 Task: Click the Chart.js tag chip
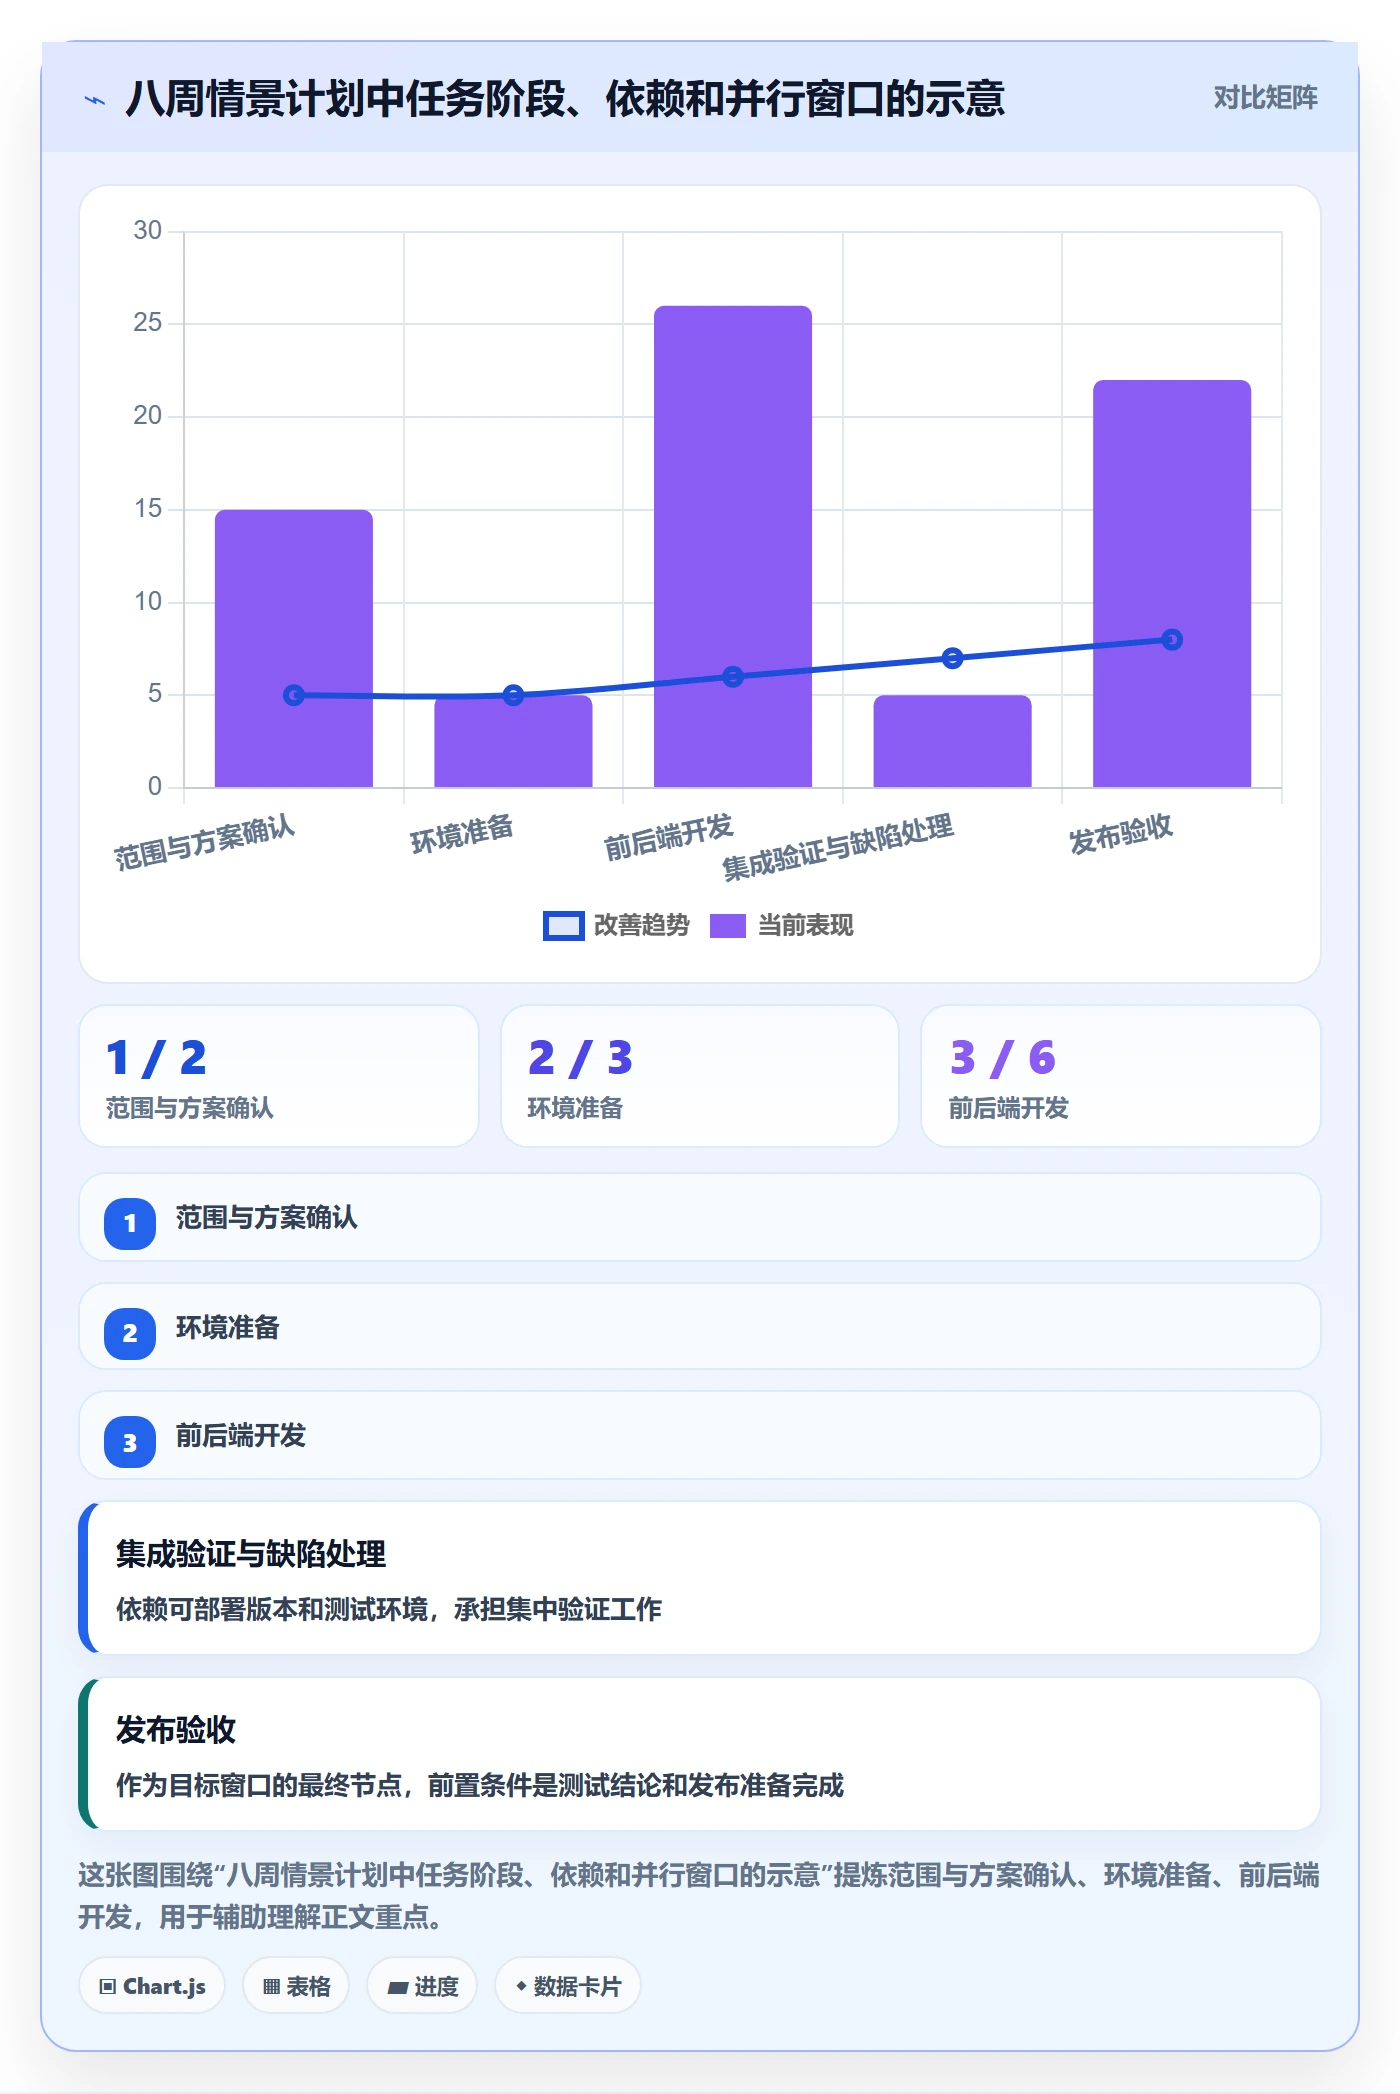point(152,1986)
